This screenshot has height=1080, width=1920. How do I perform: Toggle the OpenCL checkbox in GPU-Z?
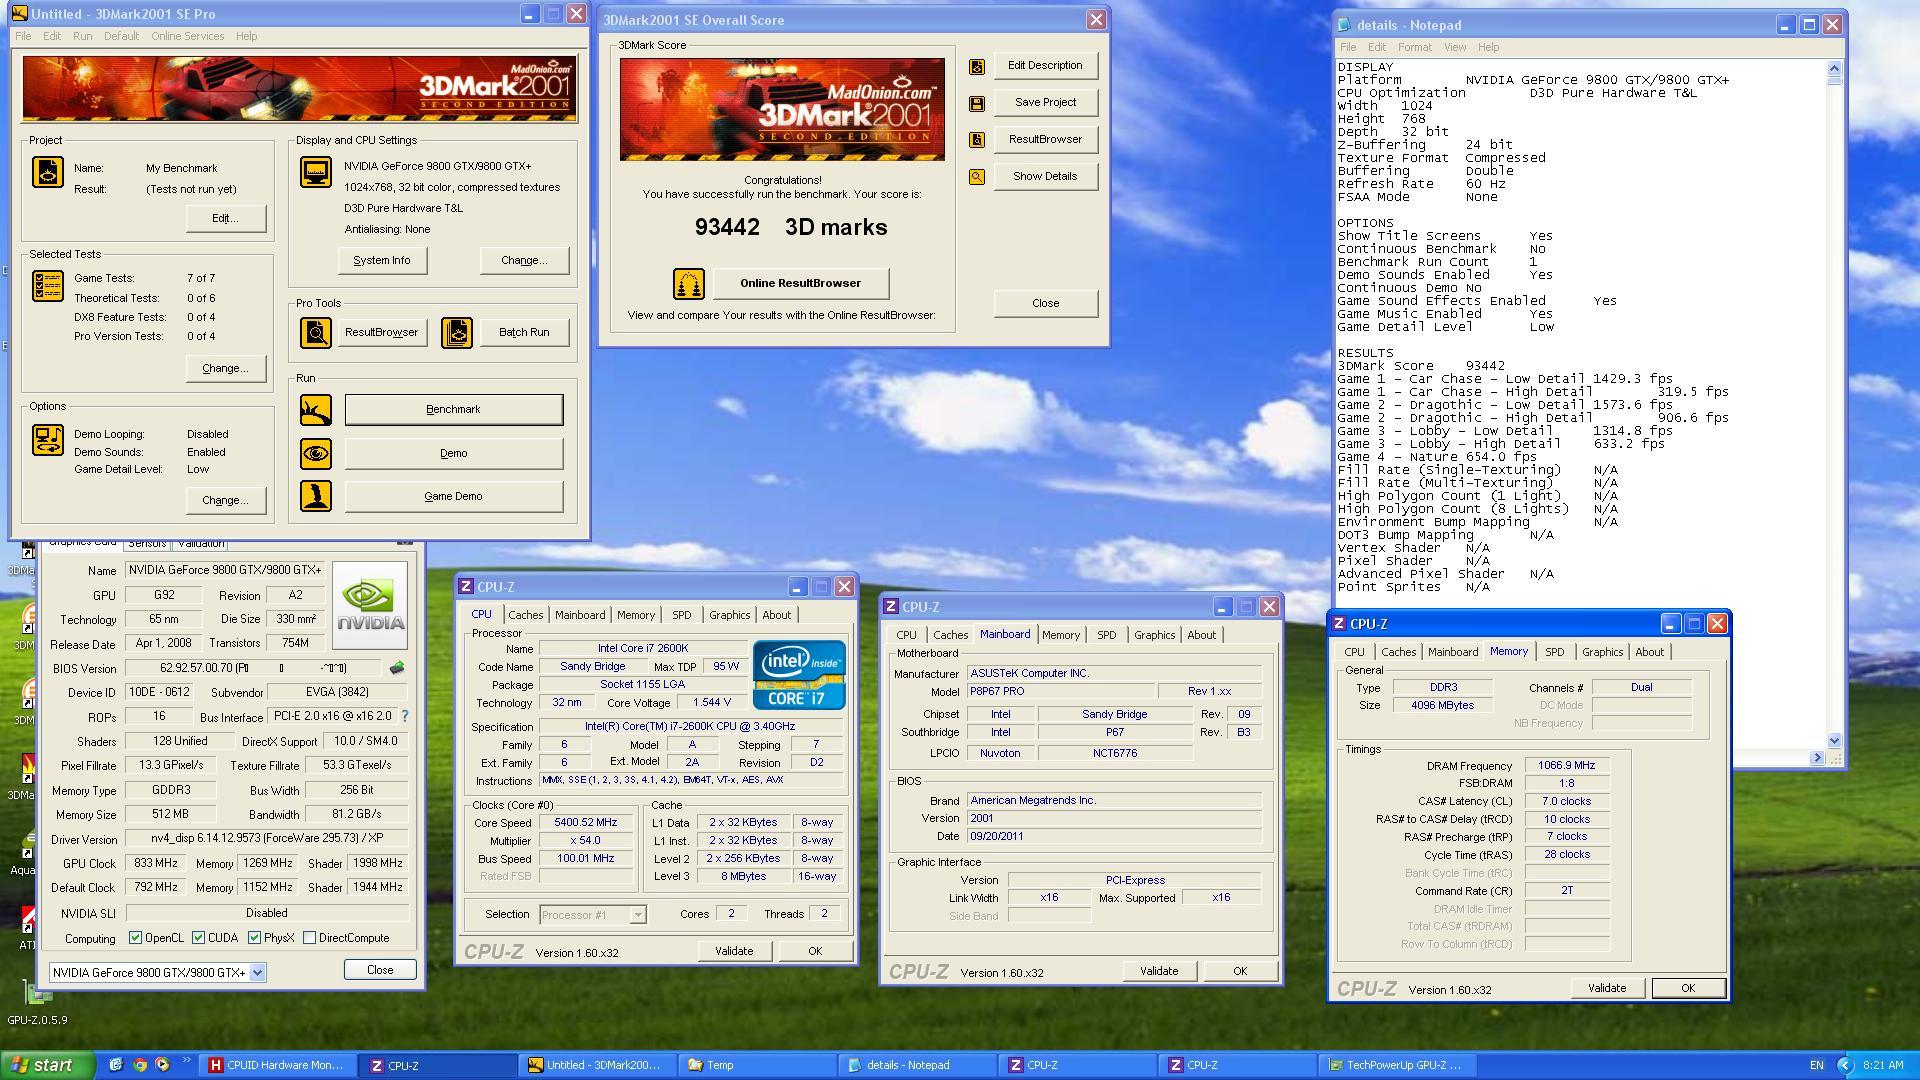pos(135,938)
